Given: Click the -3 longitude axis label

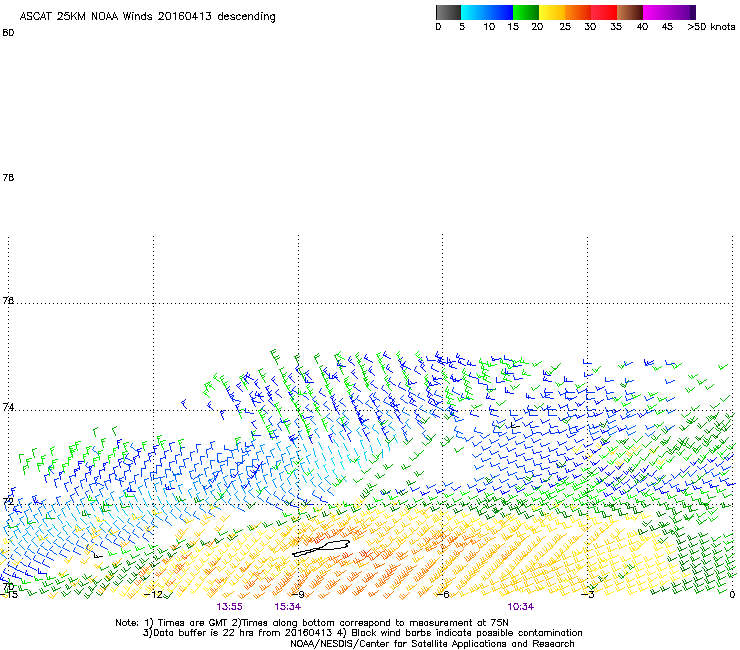Looking at the screenshot, I should pyautogui.click(x=588, y=595).
